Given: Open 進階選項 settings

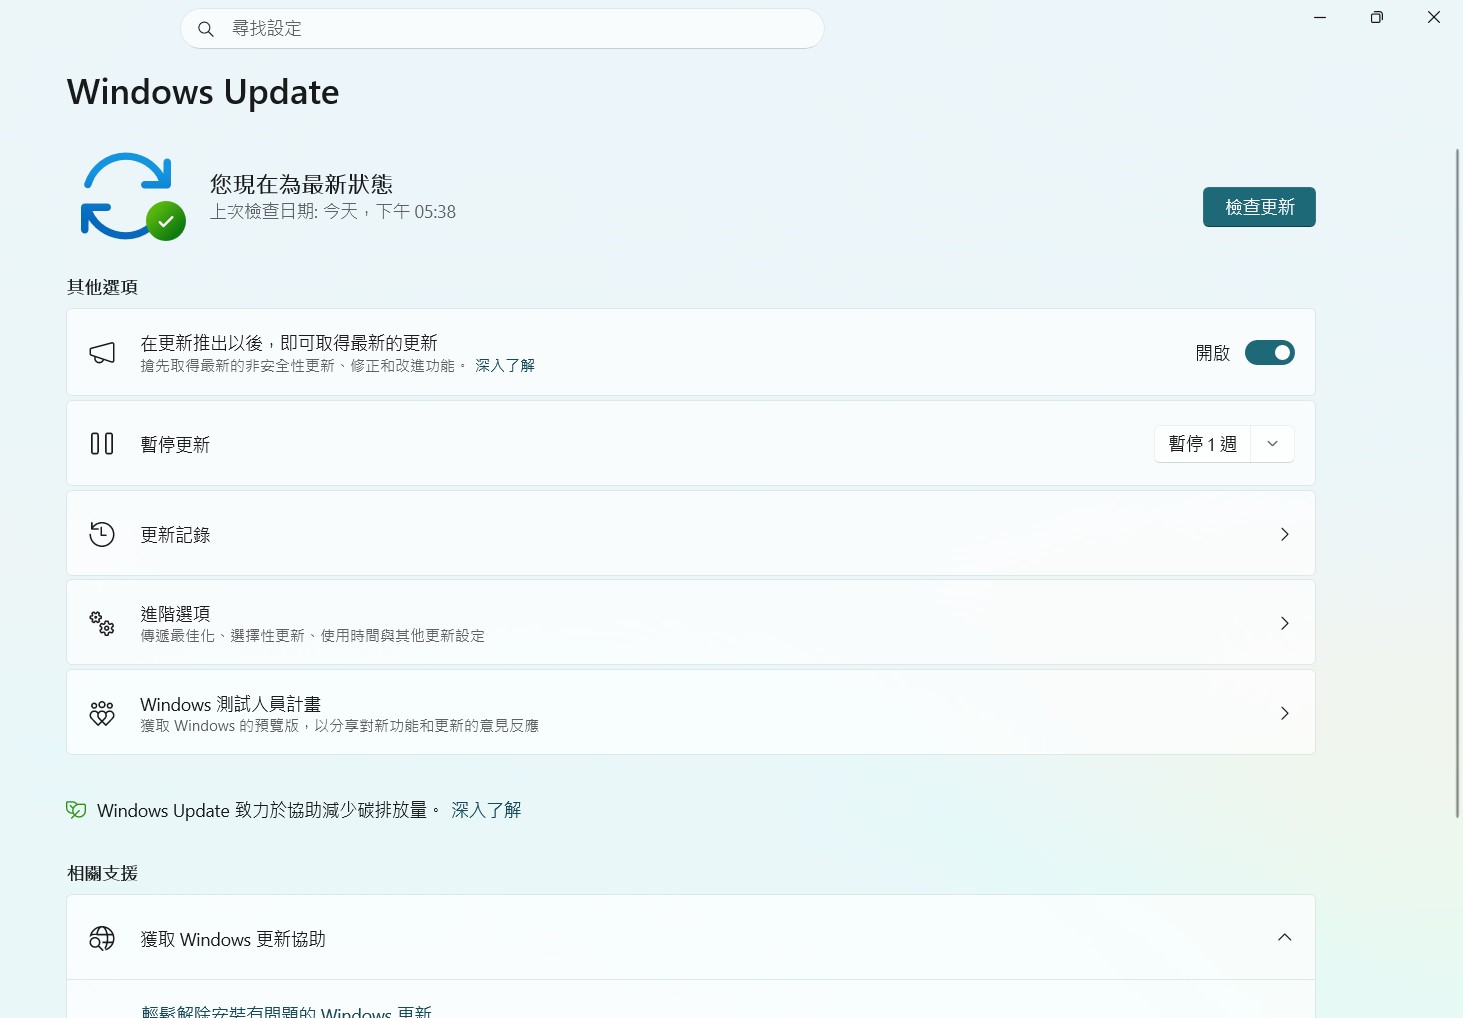Looking at the screenshot, I should pos(691,622).
